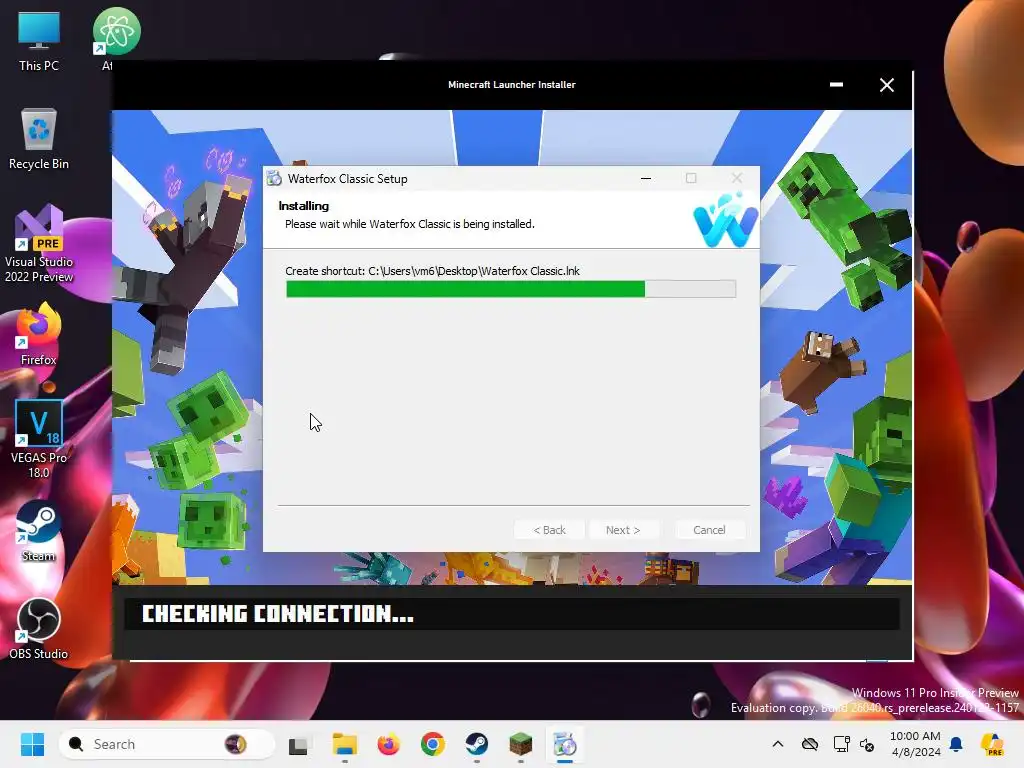This screenshot has height=768, width=1024.
Task: Open the Windows Start menu
Action: click(x=32, y=744)
